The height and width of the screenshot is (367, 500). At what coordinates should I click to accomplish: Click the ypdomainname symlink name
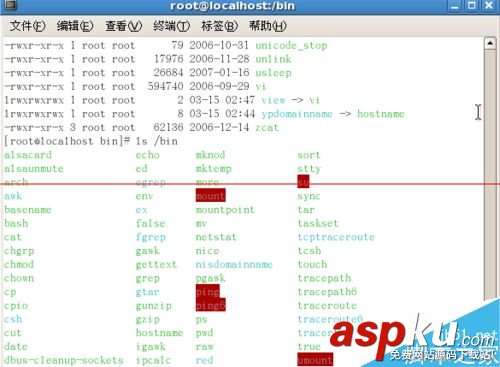click(297, 114)
